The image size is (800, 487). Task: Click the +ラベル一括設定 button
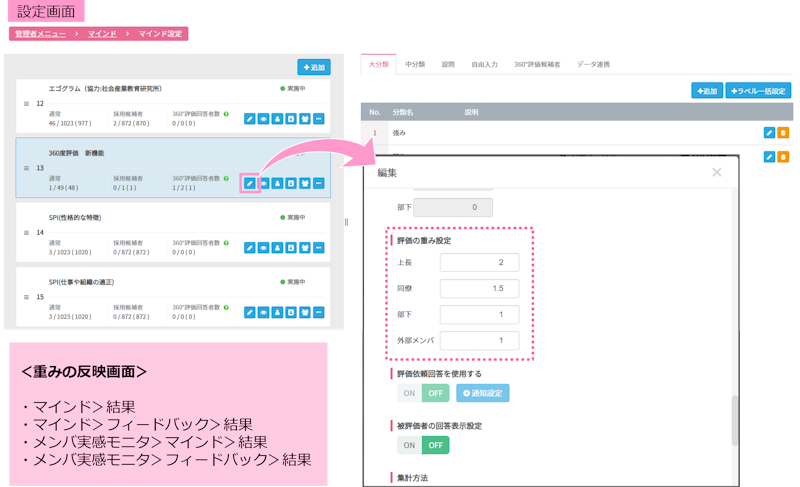point(758,91)
